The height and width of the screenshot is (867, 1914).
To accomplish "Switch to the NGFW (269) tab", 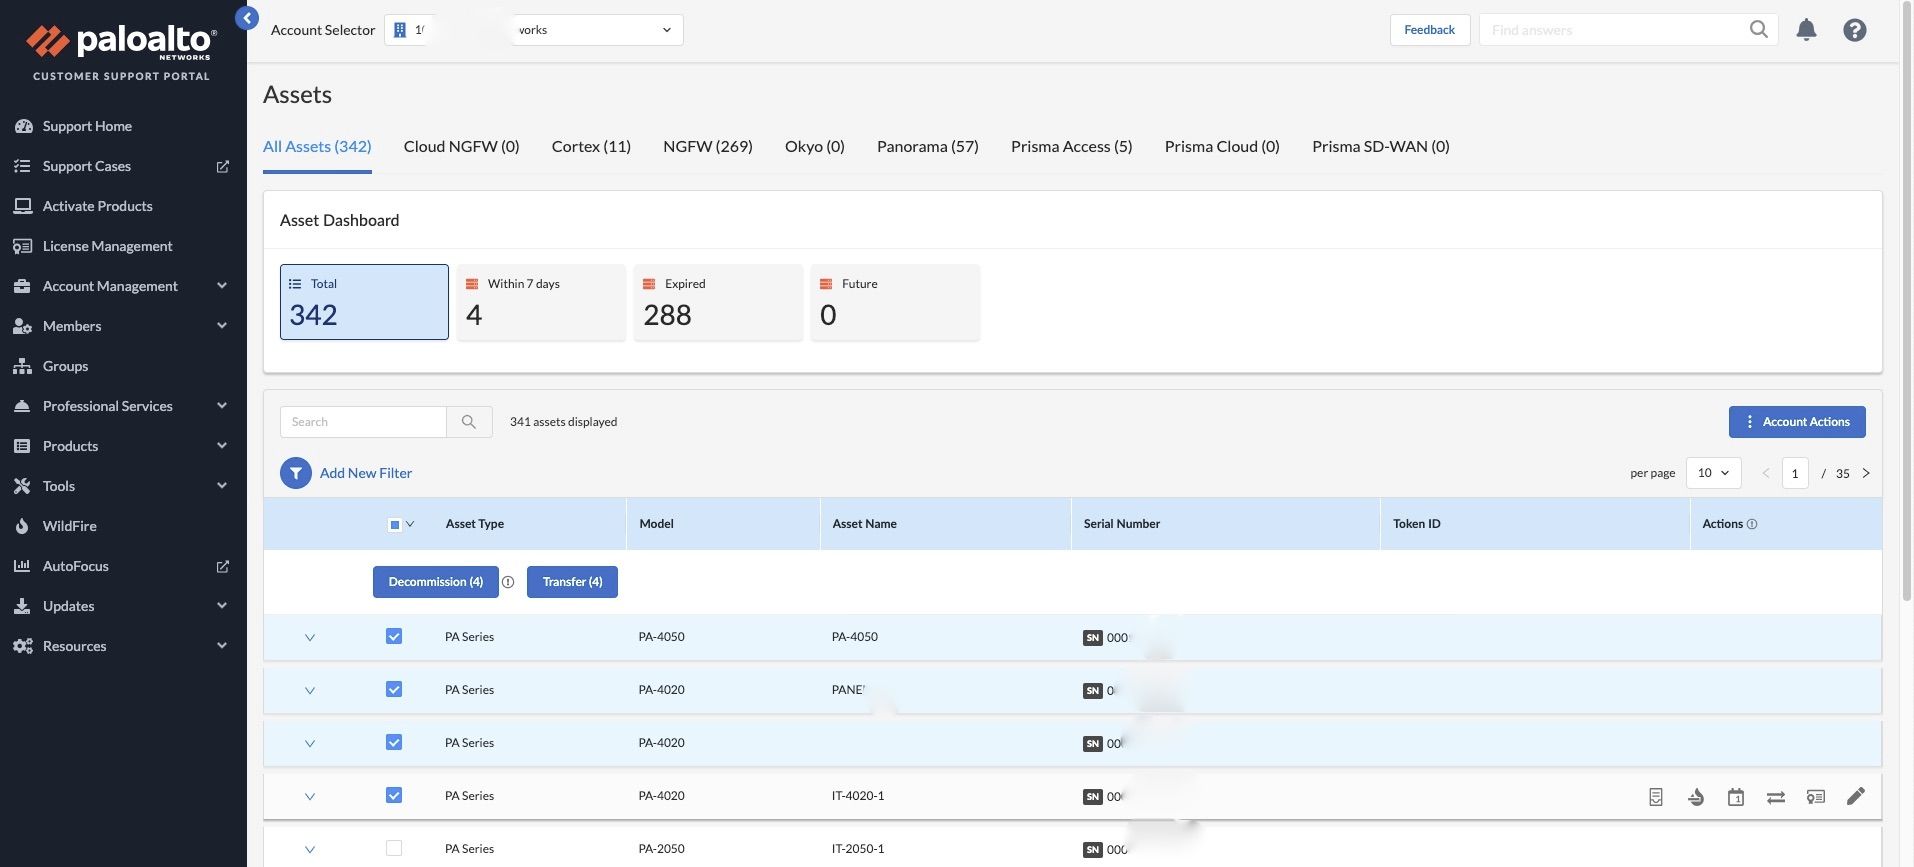I will pyautogui.click(x=707, y=147).
